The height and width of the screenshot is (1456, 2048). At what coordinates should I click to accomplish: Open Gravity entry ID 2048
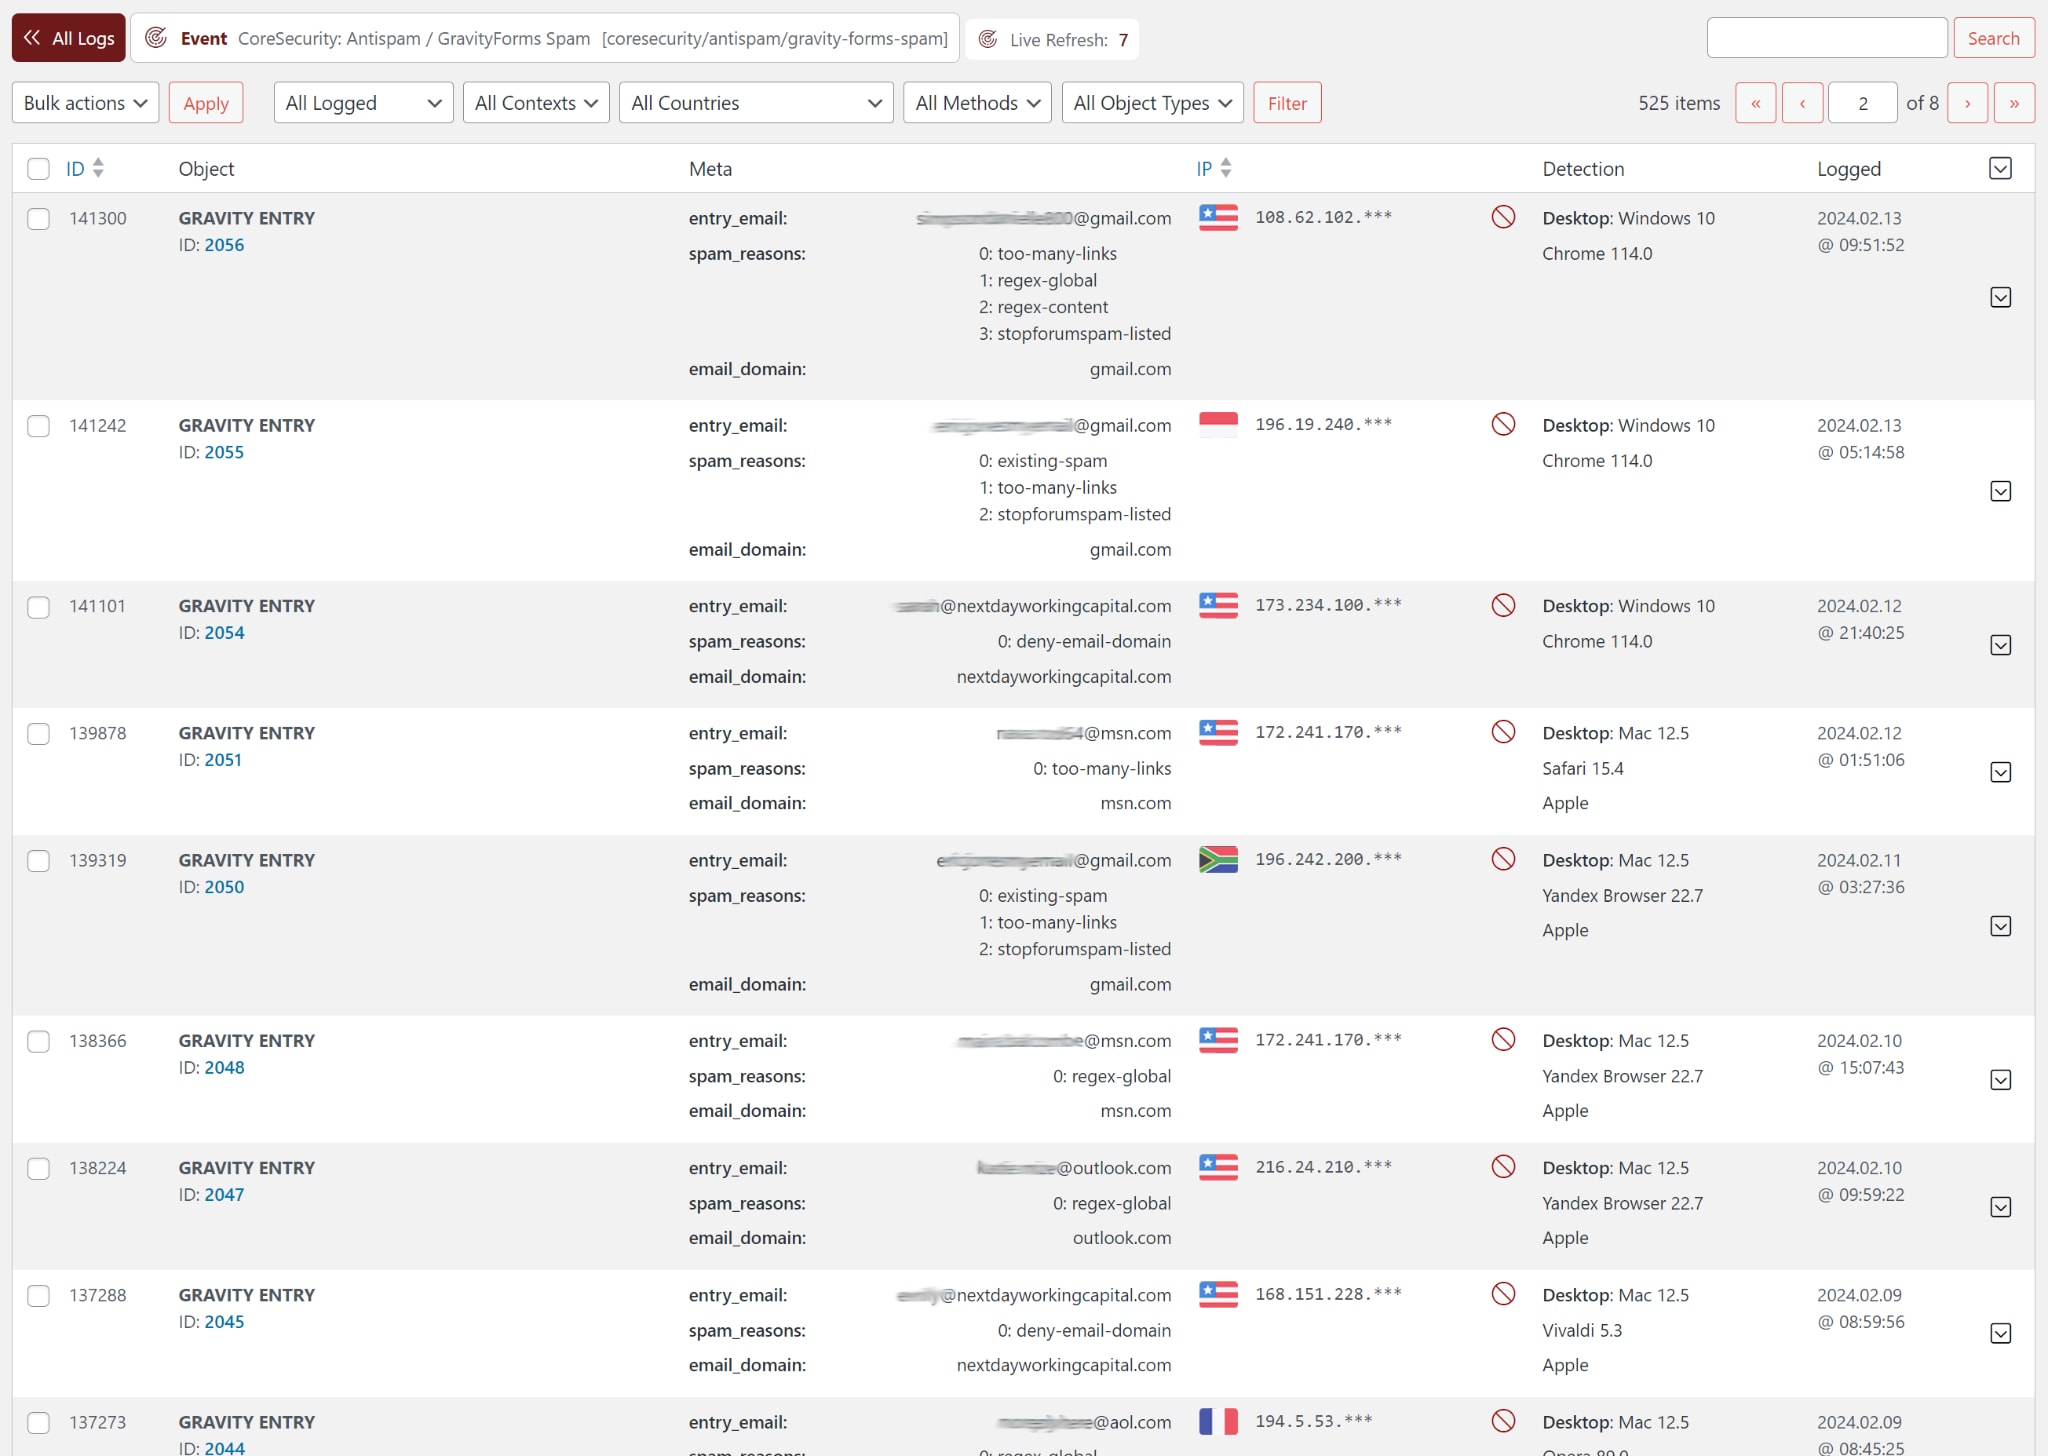[x=224, y=1068]
